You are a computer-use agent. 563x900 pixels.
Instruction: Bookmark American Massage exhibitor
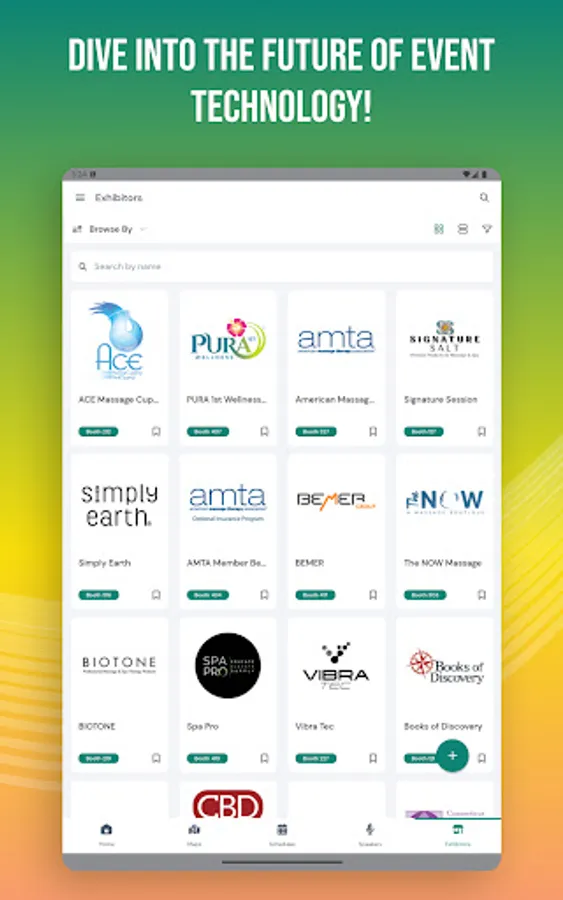point(373,432)
